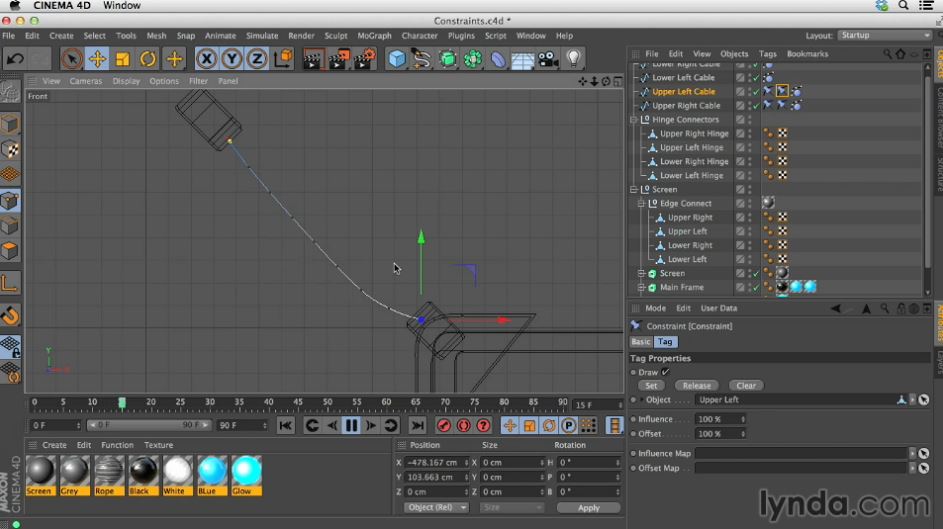Pause the animation playback

[x=351, y=426]
